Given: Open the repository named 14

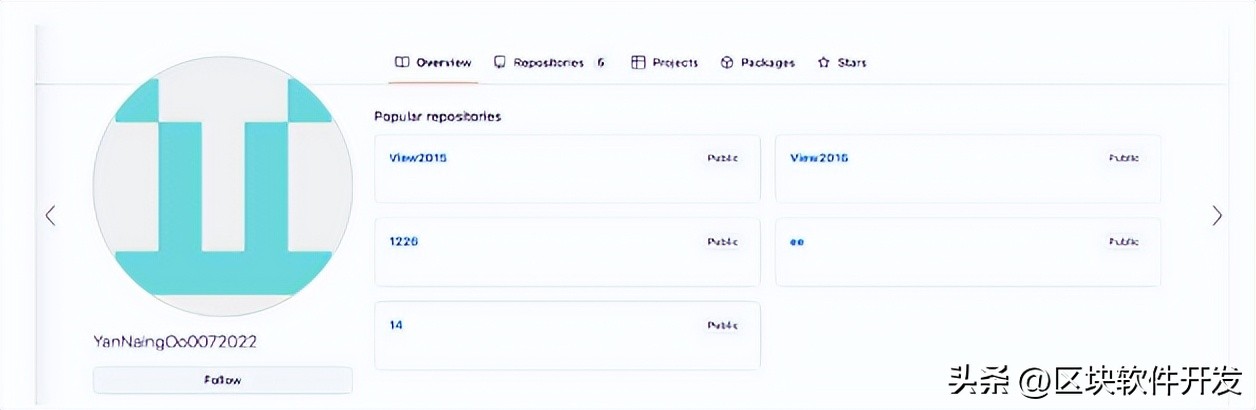Looking at the screenshot, I should click(x=396, y=325).
